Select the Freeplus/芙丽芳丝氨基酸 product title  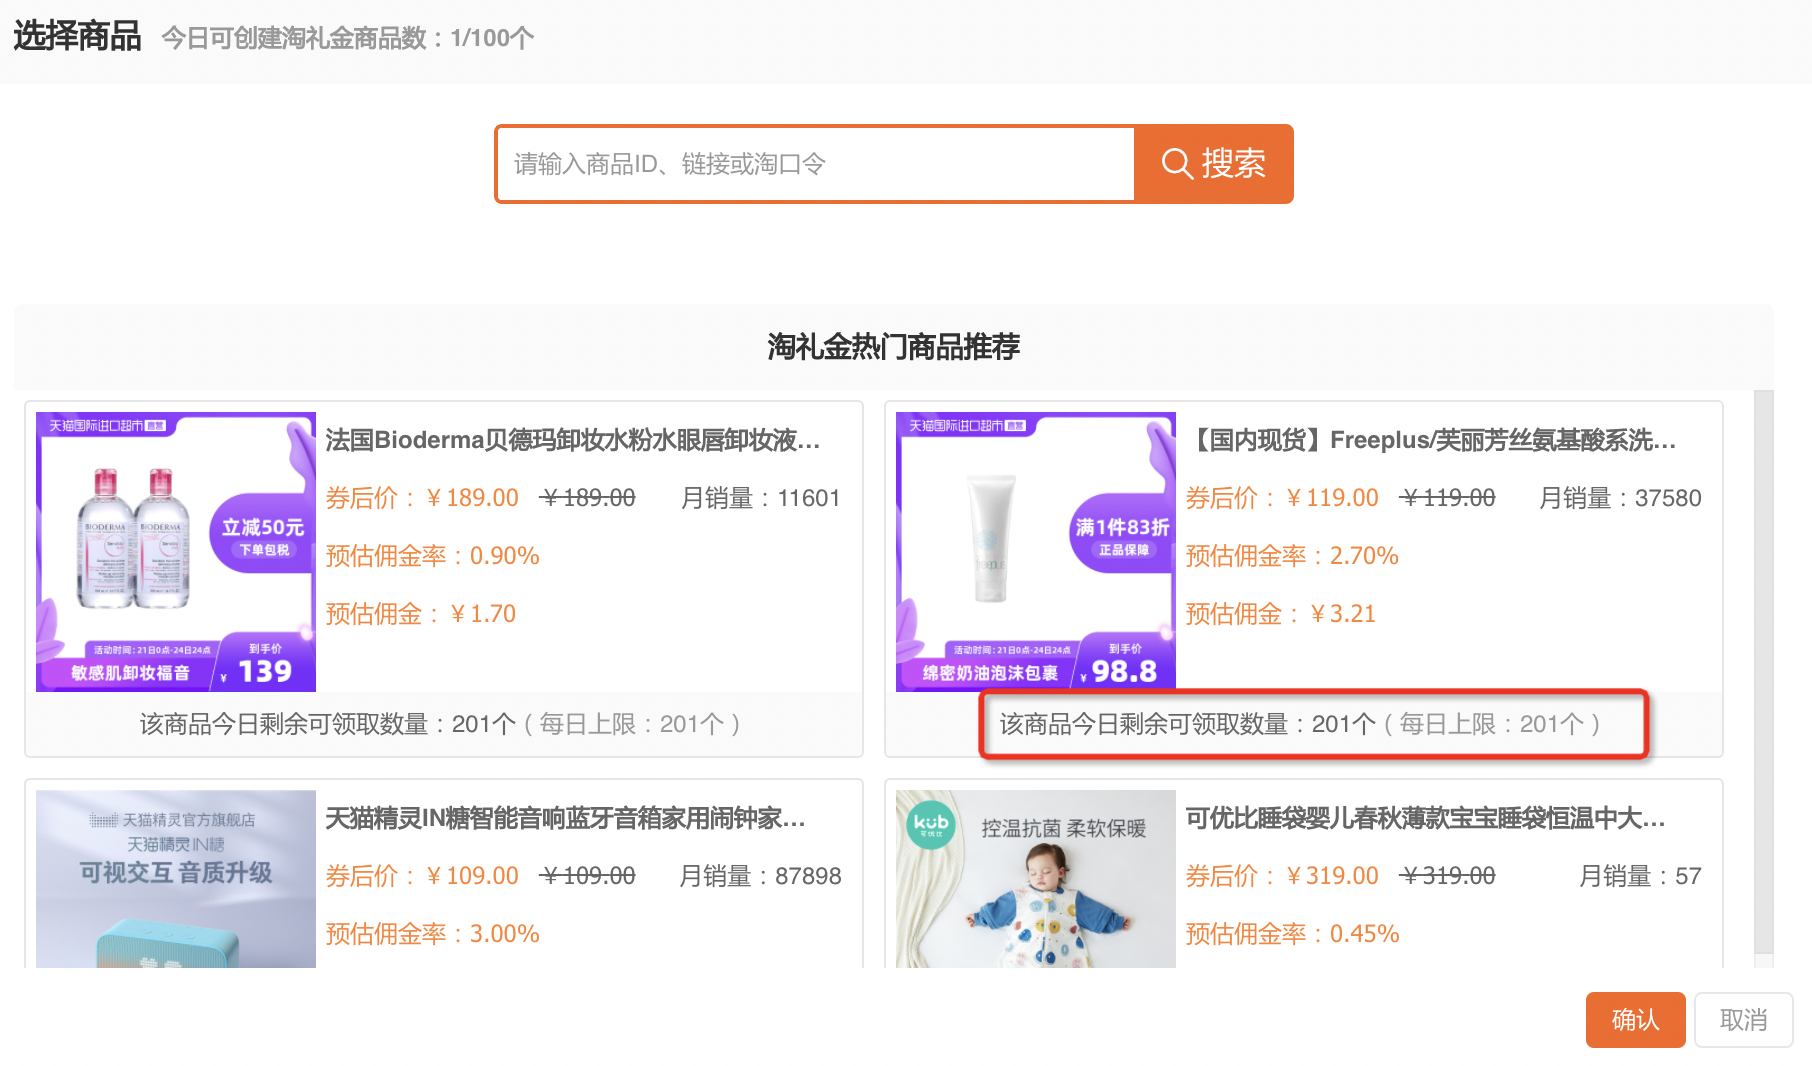pos(1431,440)
